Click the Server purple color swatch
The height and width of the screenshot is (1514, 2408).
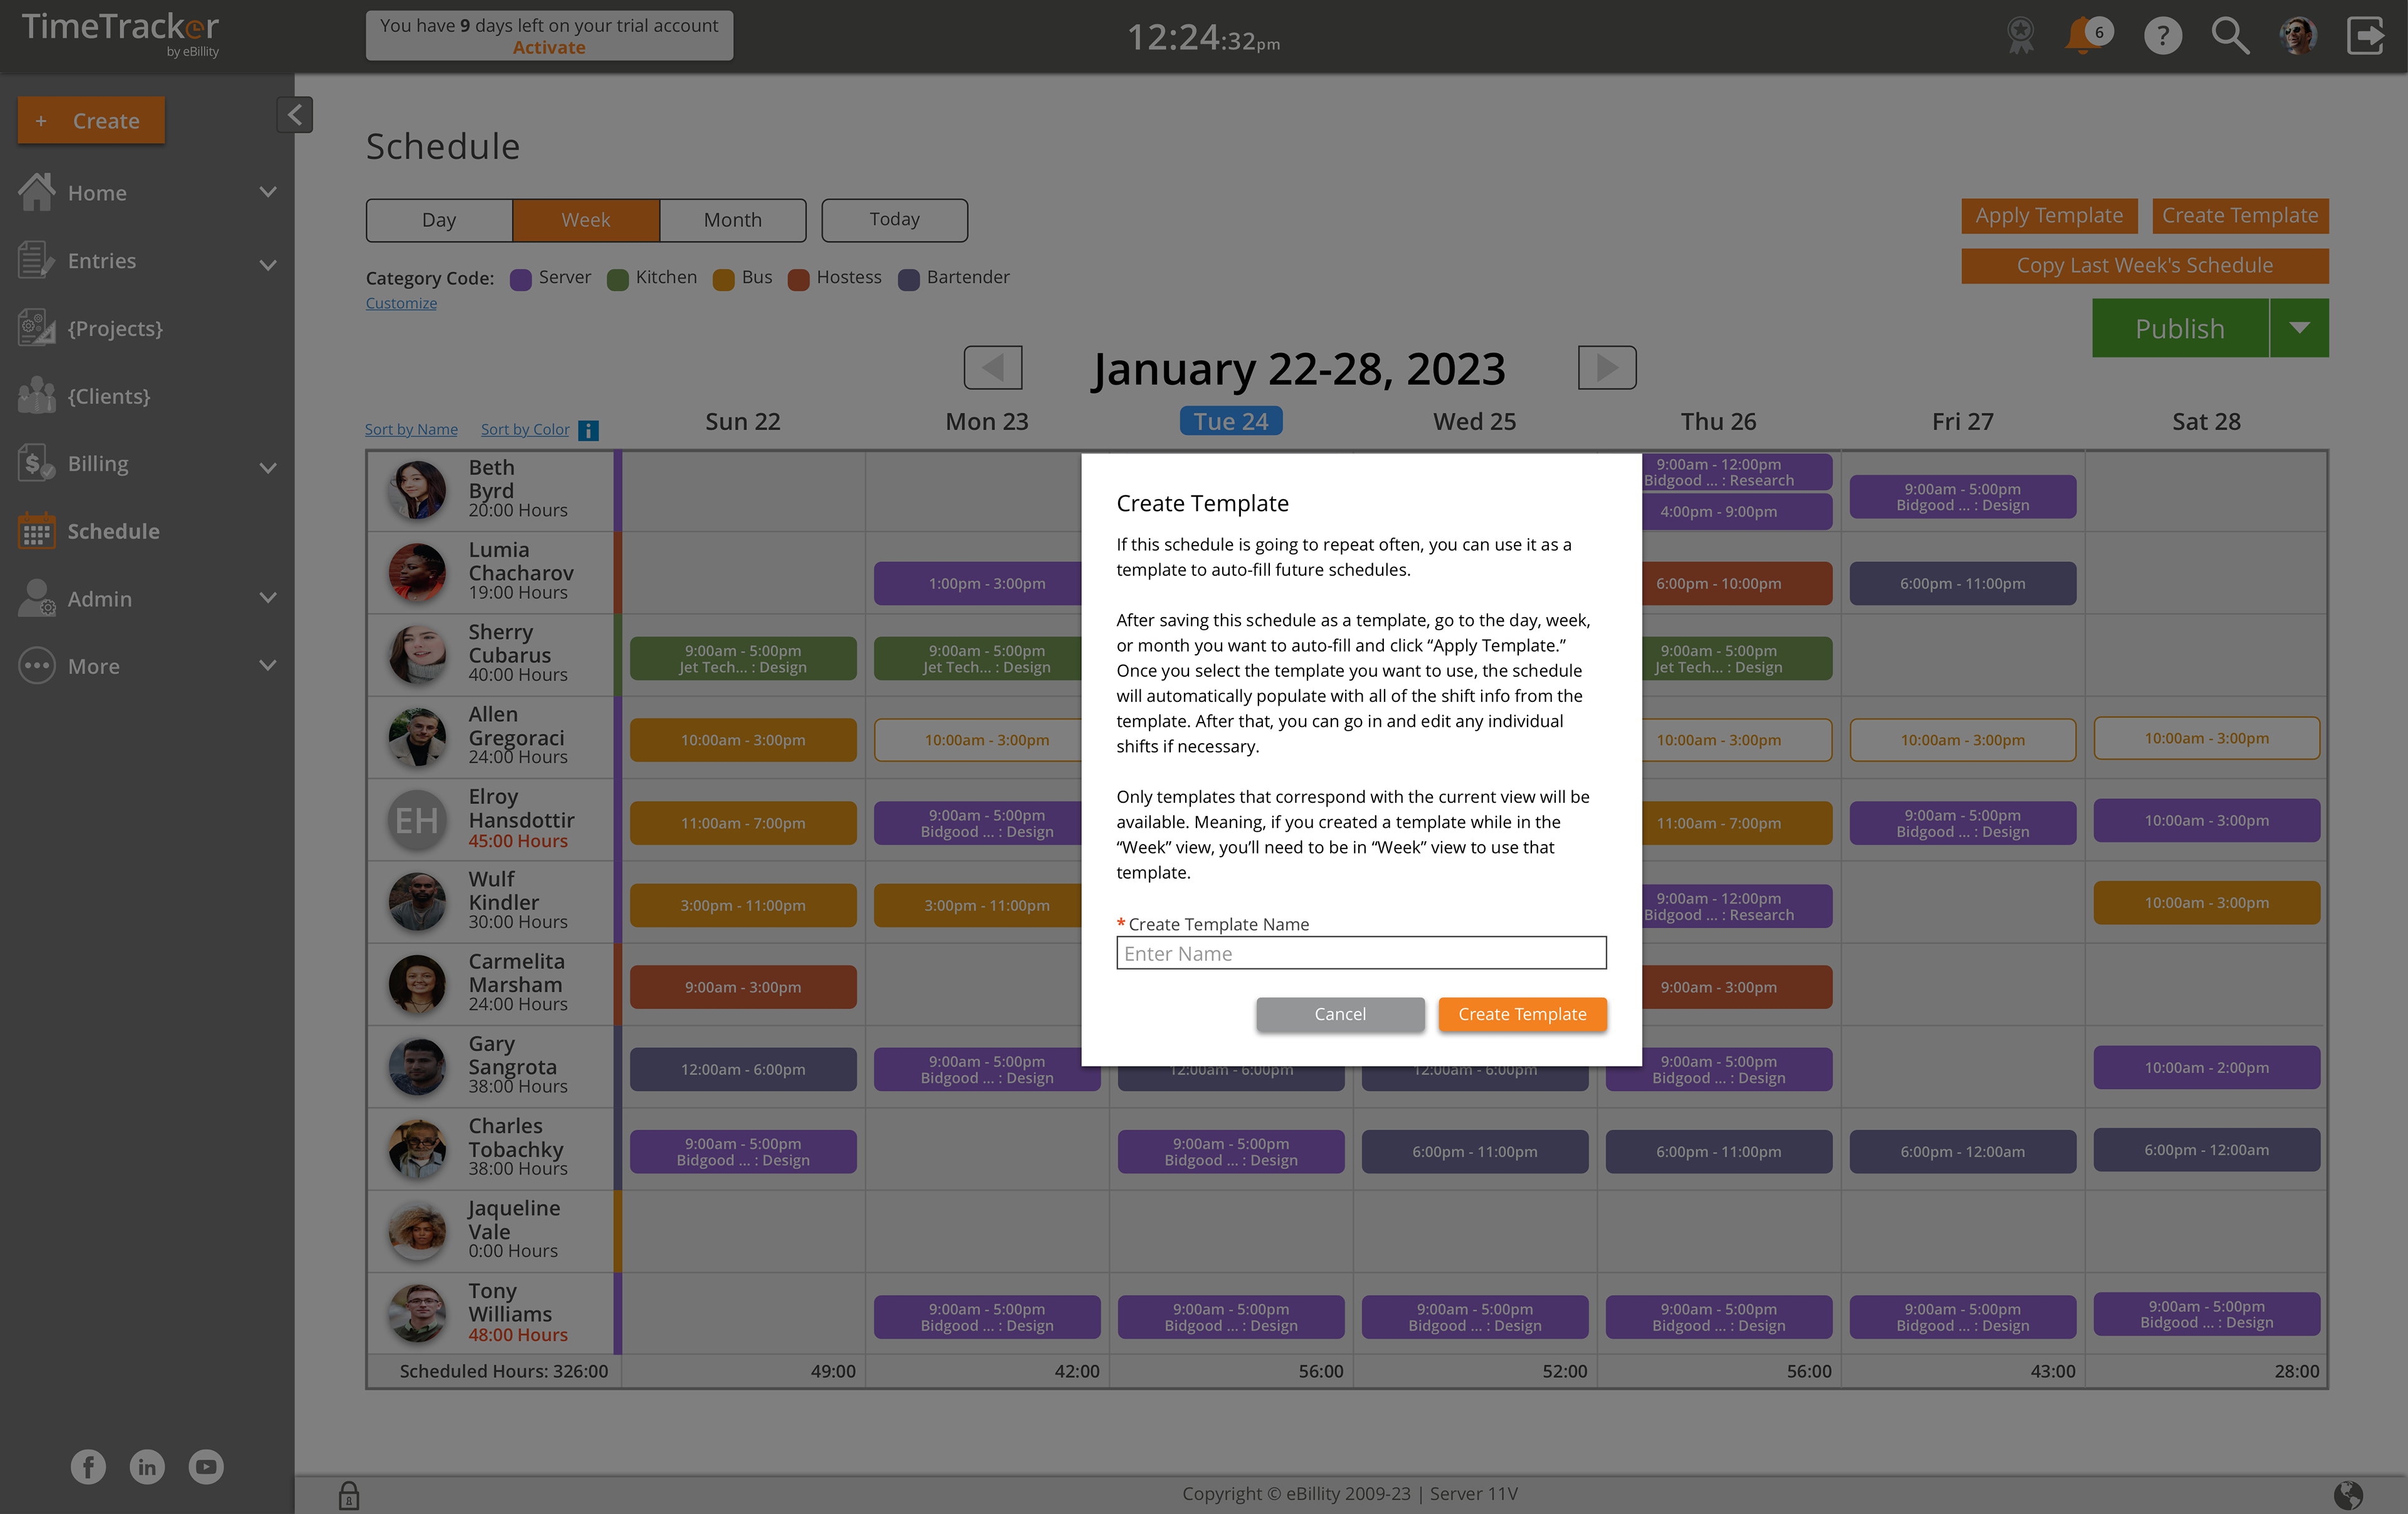pos(520,279)
